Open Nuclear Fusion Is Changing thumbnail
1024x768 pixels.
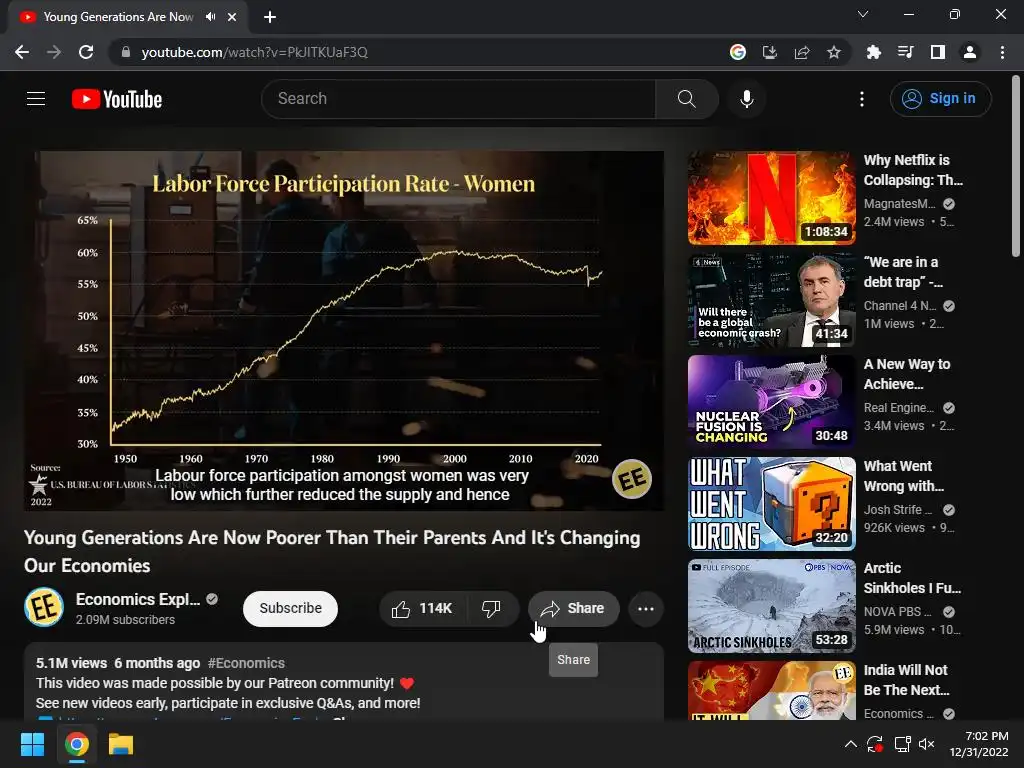click(x=771, y=402)
